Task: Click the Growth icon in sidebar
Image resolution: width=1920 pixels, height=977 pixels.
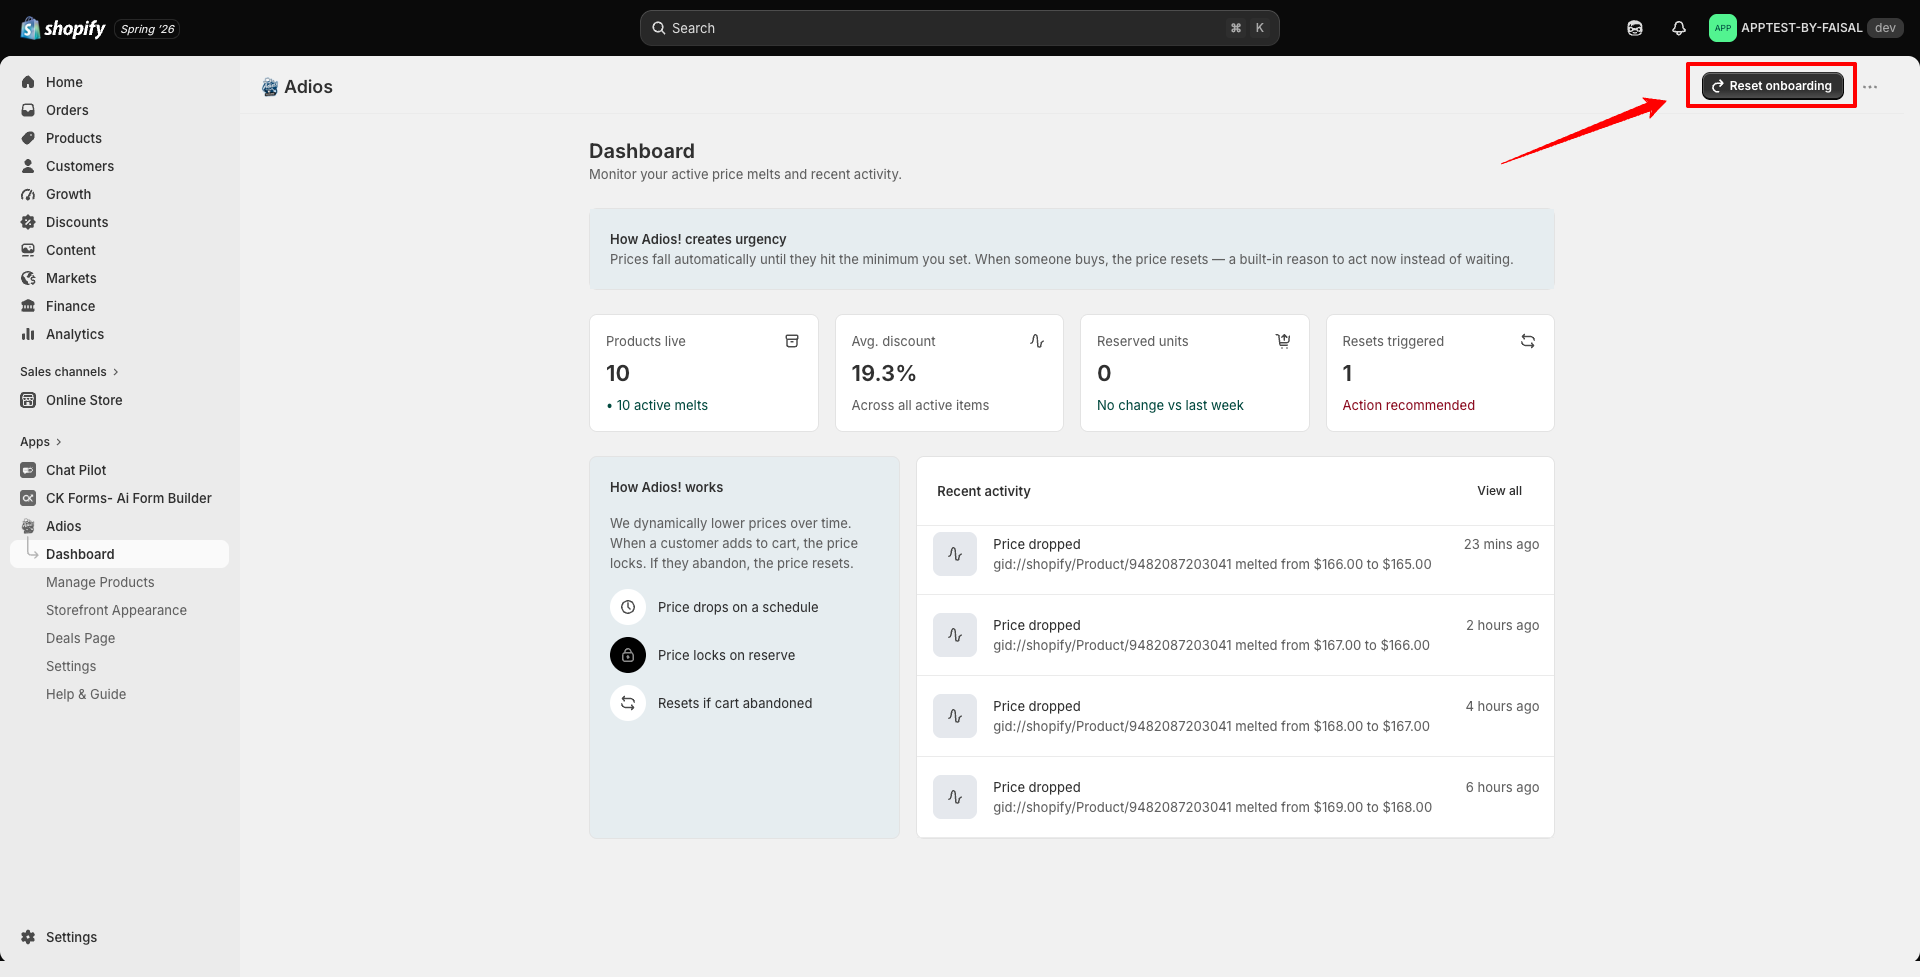Action: pyautogui.click(x=28, y=194)
